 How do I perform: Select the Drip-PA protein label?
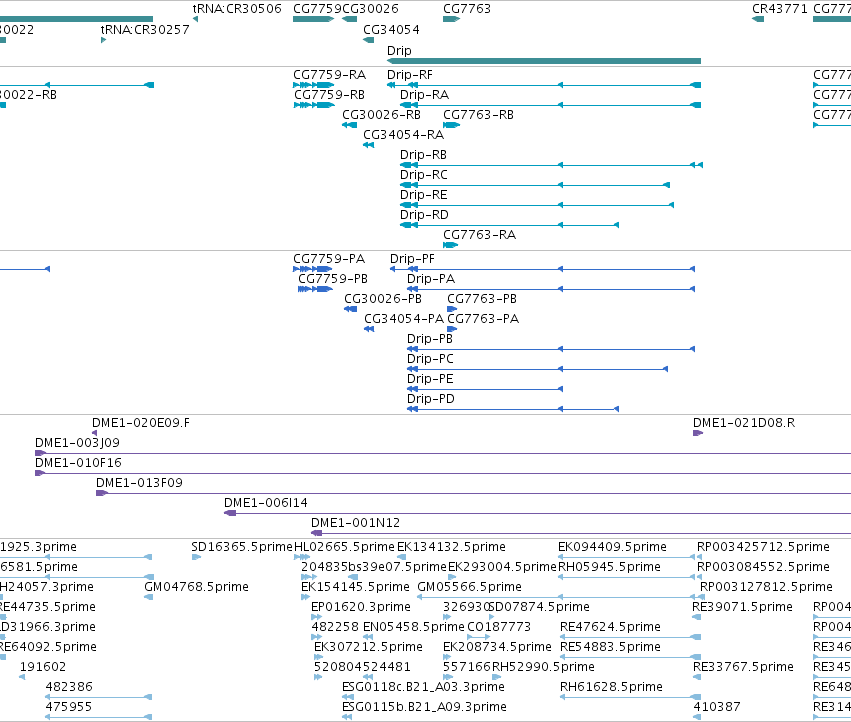coord(431,279)
